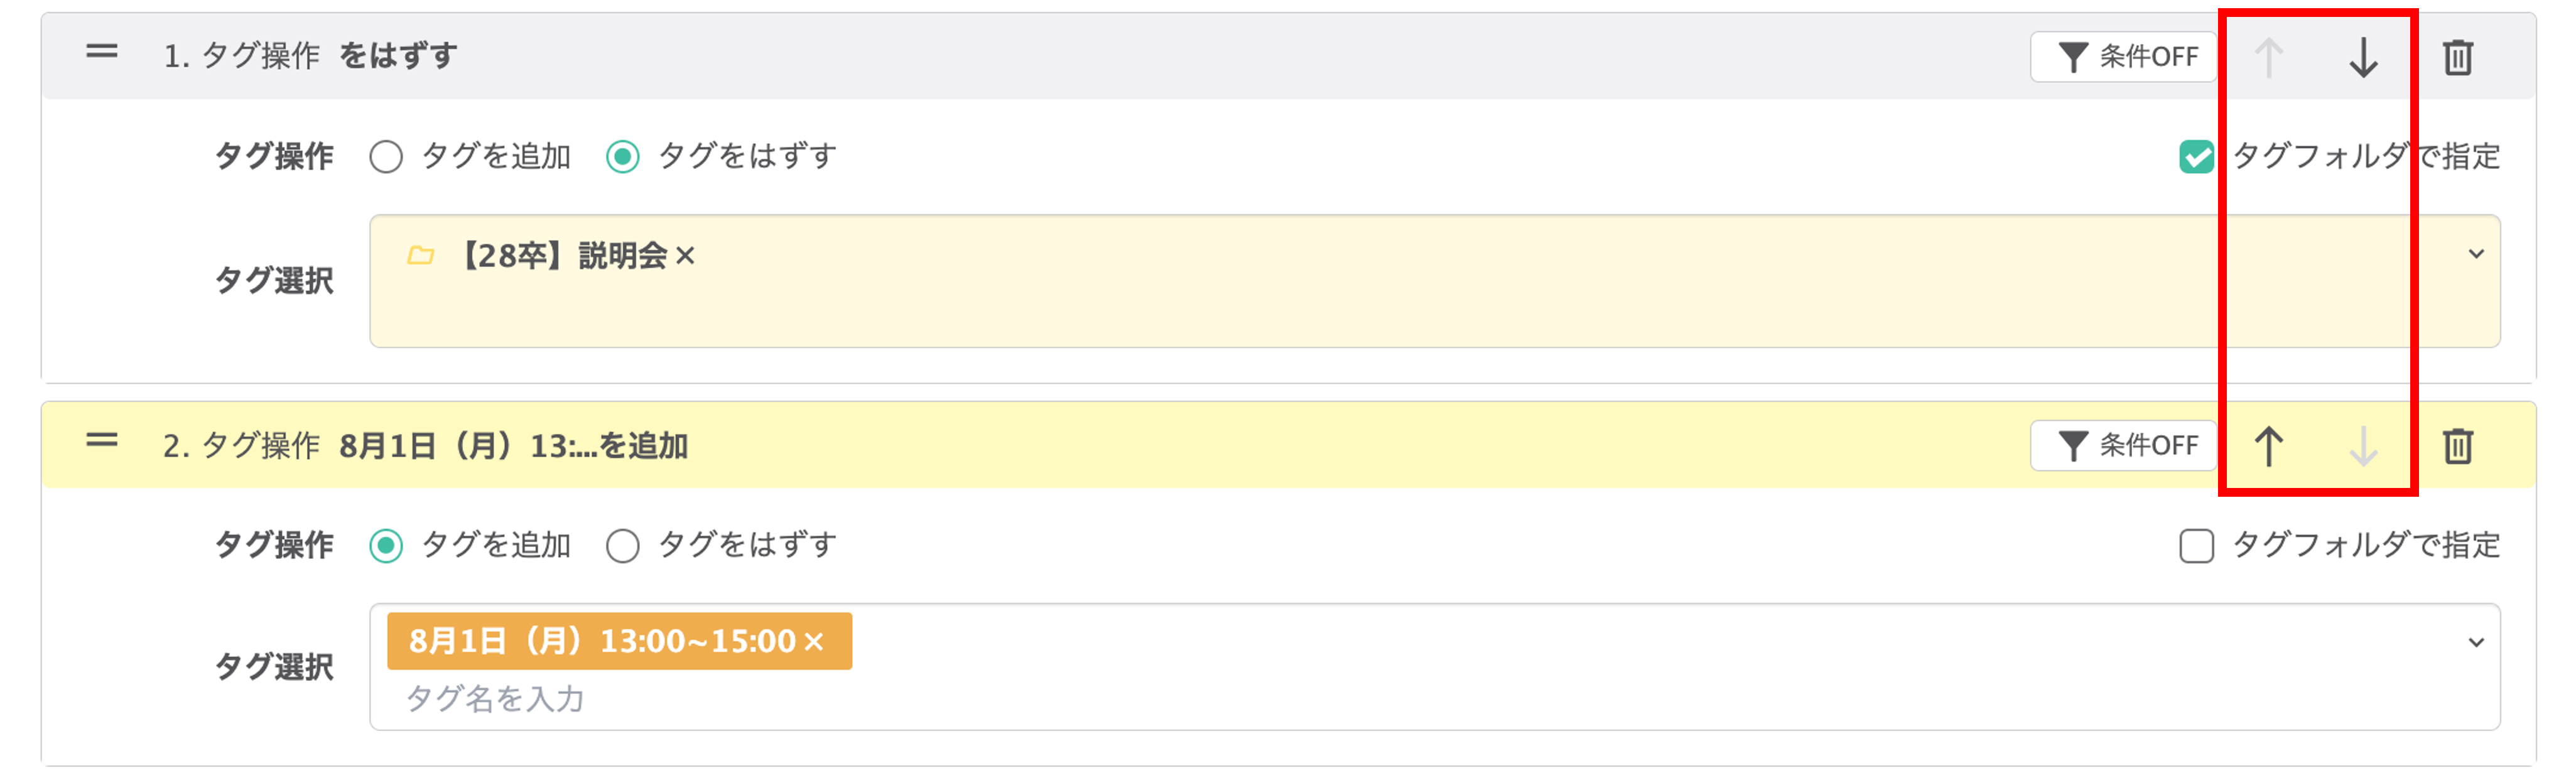Remove the 【28卒】説明会 folder tag
The image size is (2576, 780).
point(685,257)
